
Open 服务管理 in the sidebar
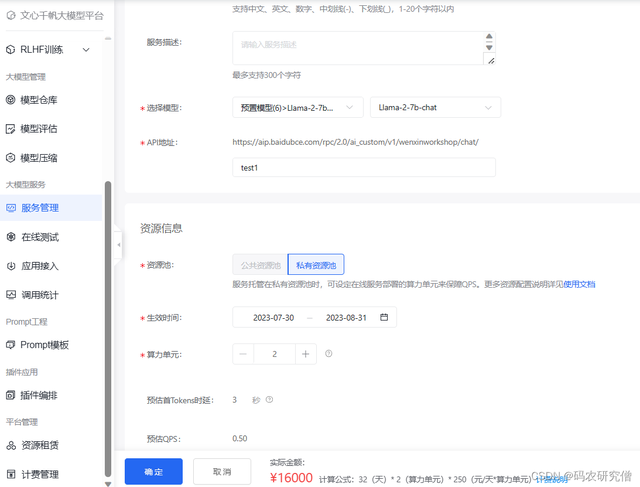coord(40,208)
